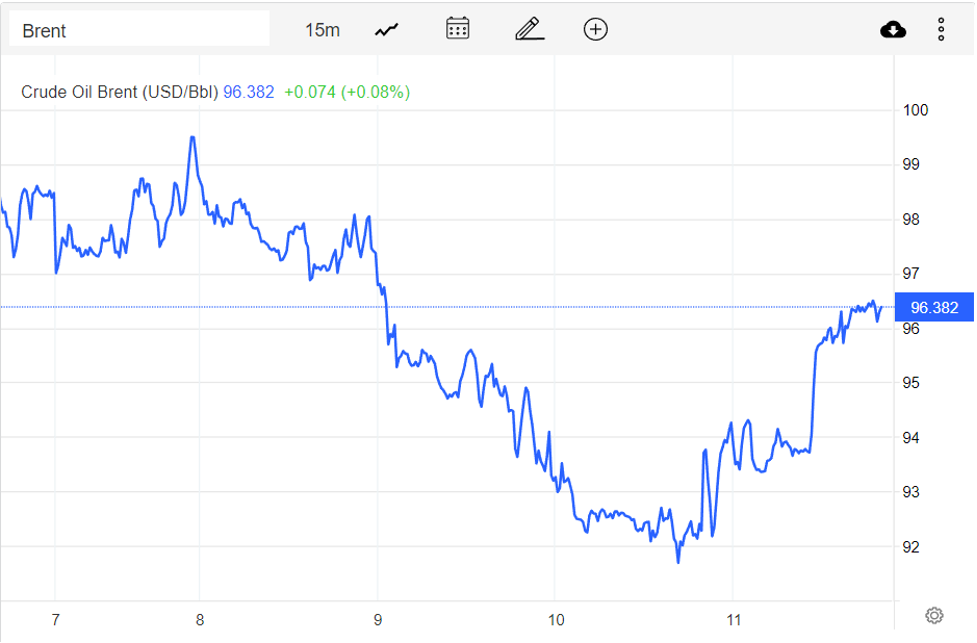Select date label 8 on time axis
Viewport: 977px width, 643px height.
200,618
